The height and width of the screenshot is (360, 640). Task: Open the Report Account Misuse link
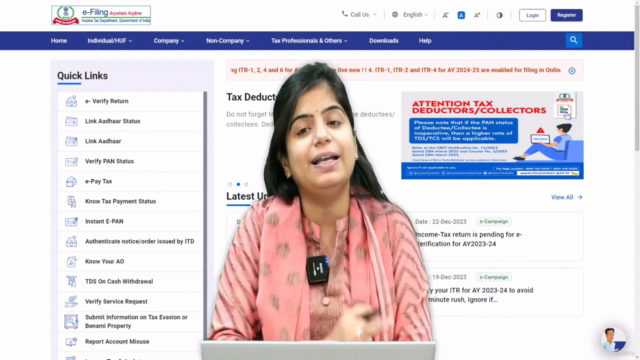(x=117, y=342)
